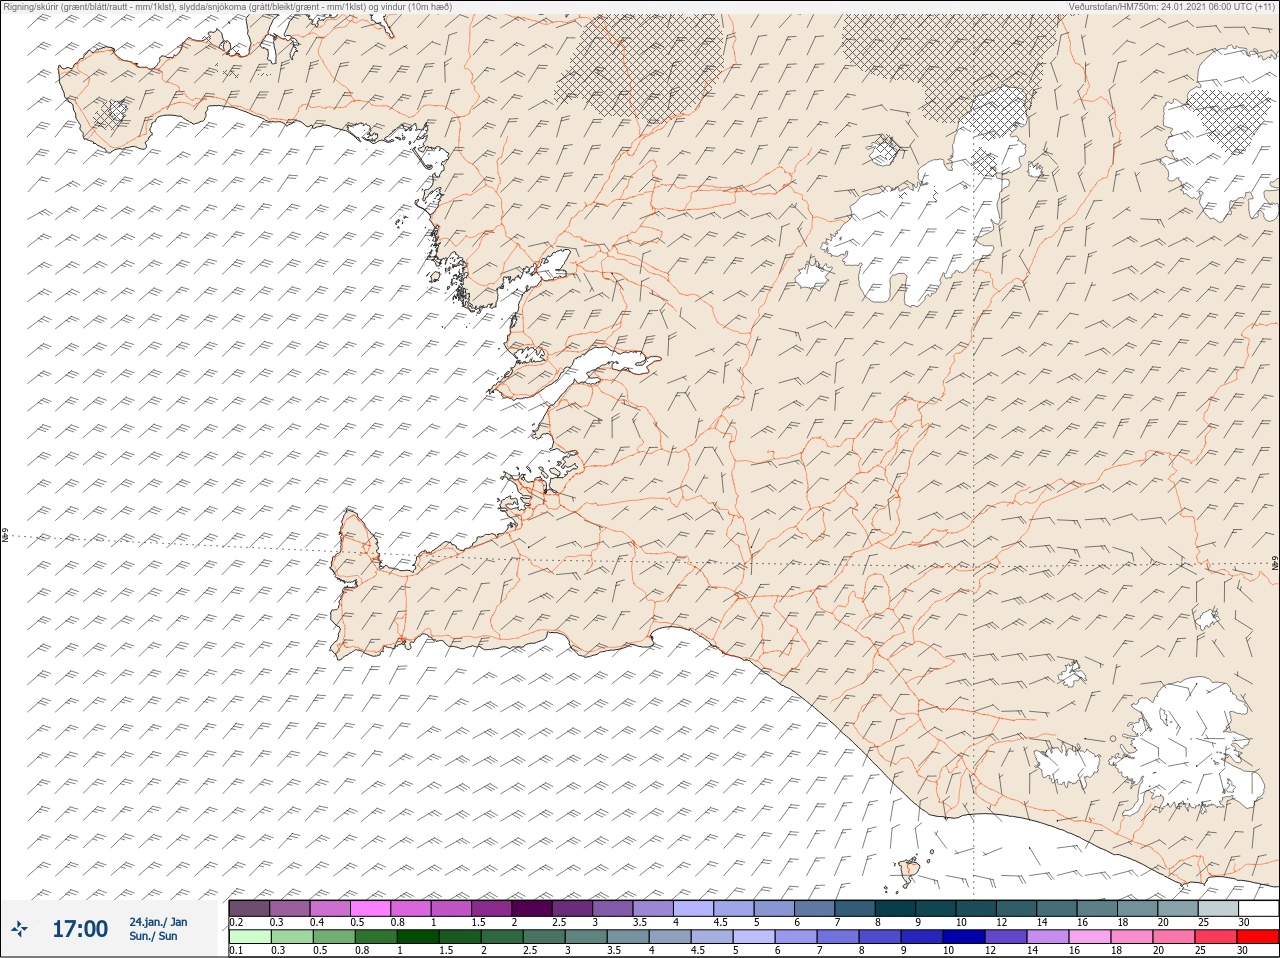This screenshot has height=958, width=1280.
Task: Select the top legend swatch between 0.2 and 0.3
Action: tap(249, 908)
